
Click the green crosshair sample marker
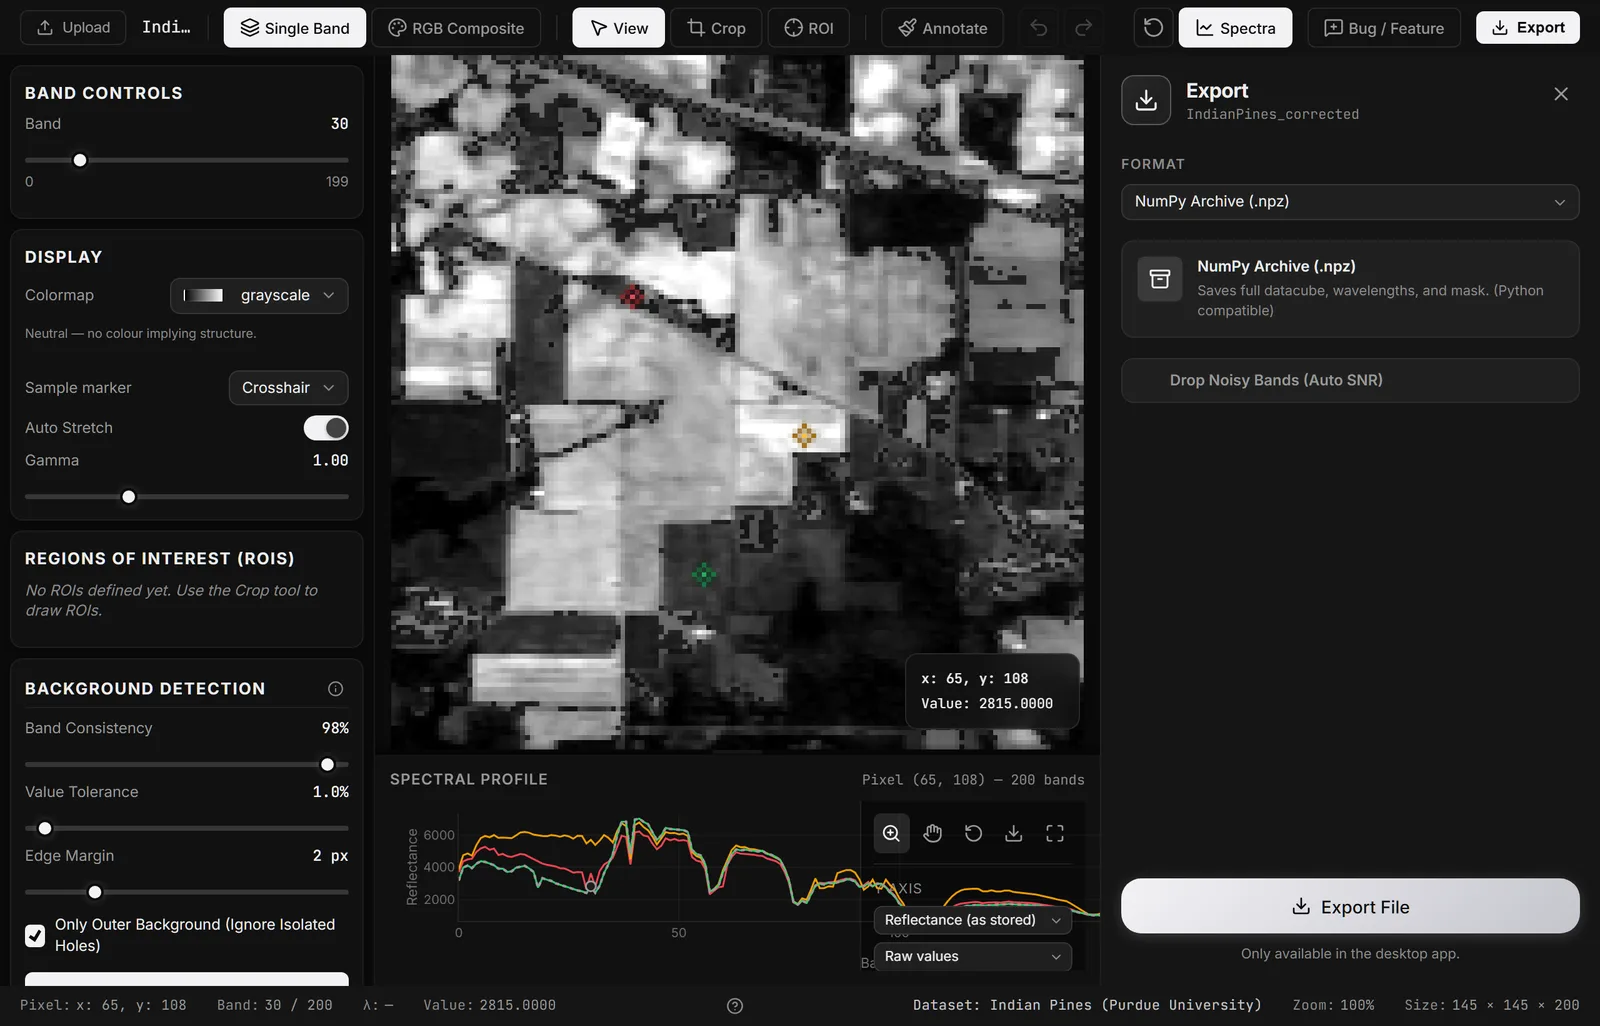(704, 575)
